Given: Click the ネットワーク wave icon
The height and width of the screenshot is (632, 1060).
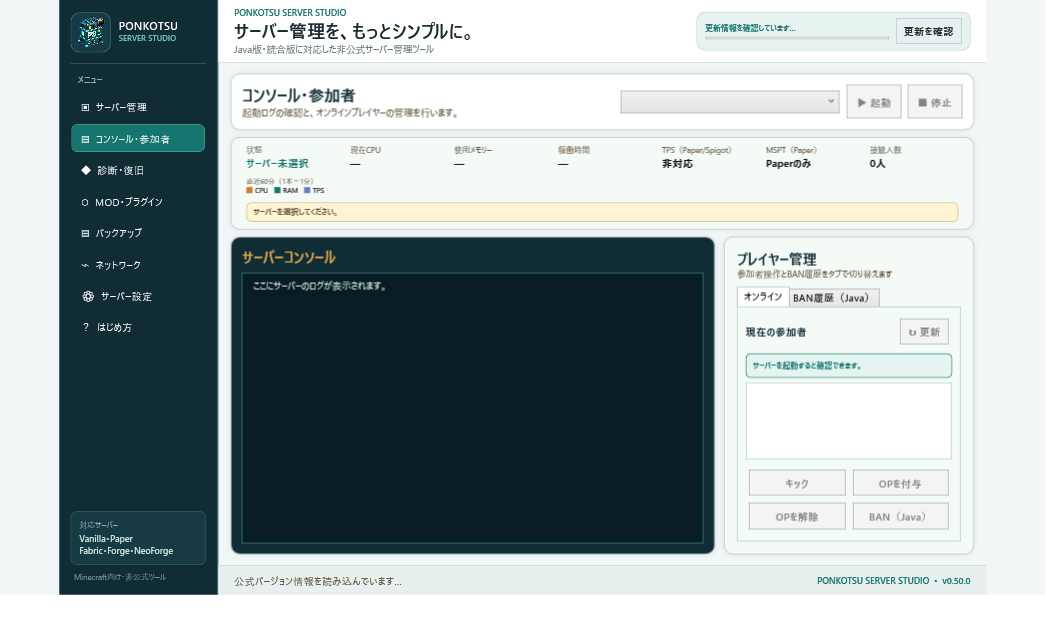Looking at the screenshot, I should pos(85,265).
